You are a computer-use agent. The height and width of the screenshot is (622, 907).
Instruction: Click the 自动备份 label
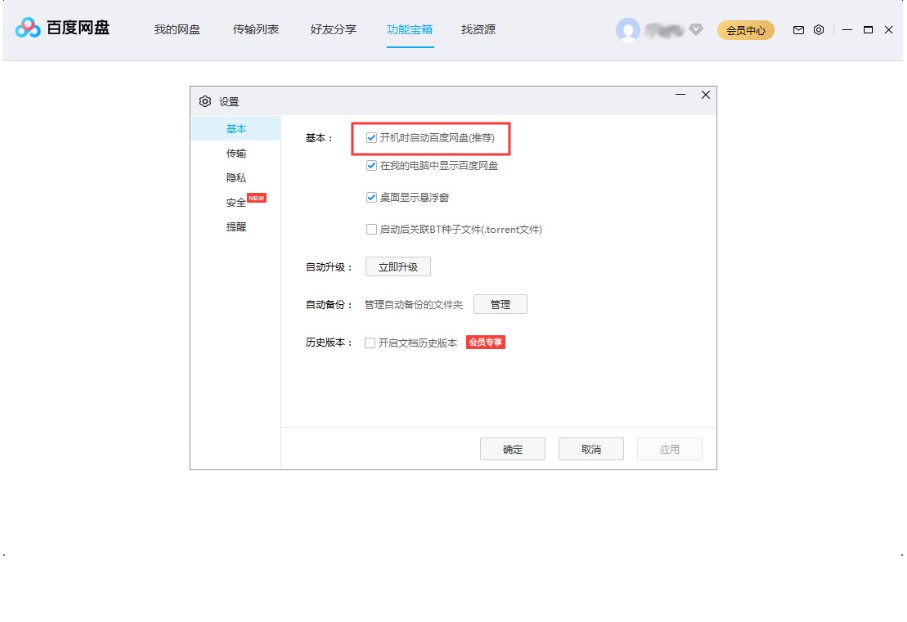click(x=329, y=305)
